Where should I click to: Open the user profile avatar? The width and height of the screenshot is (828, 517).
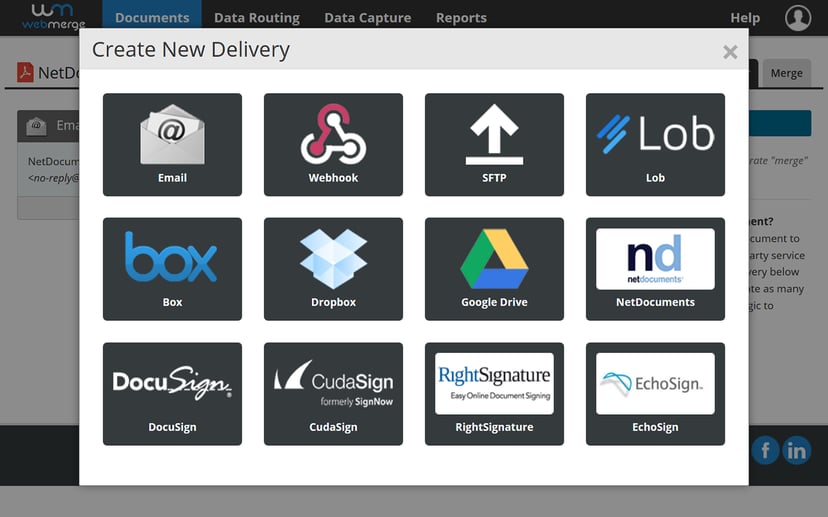(798, 17)
